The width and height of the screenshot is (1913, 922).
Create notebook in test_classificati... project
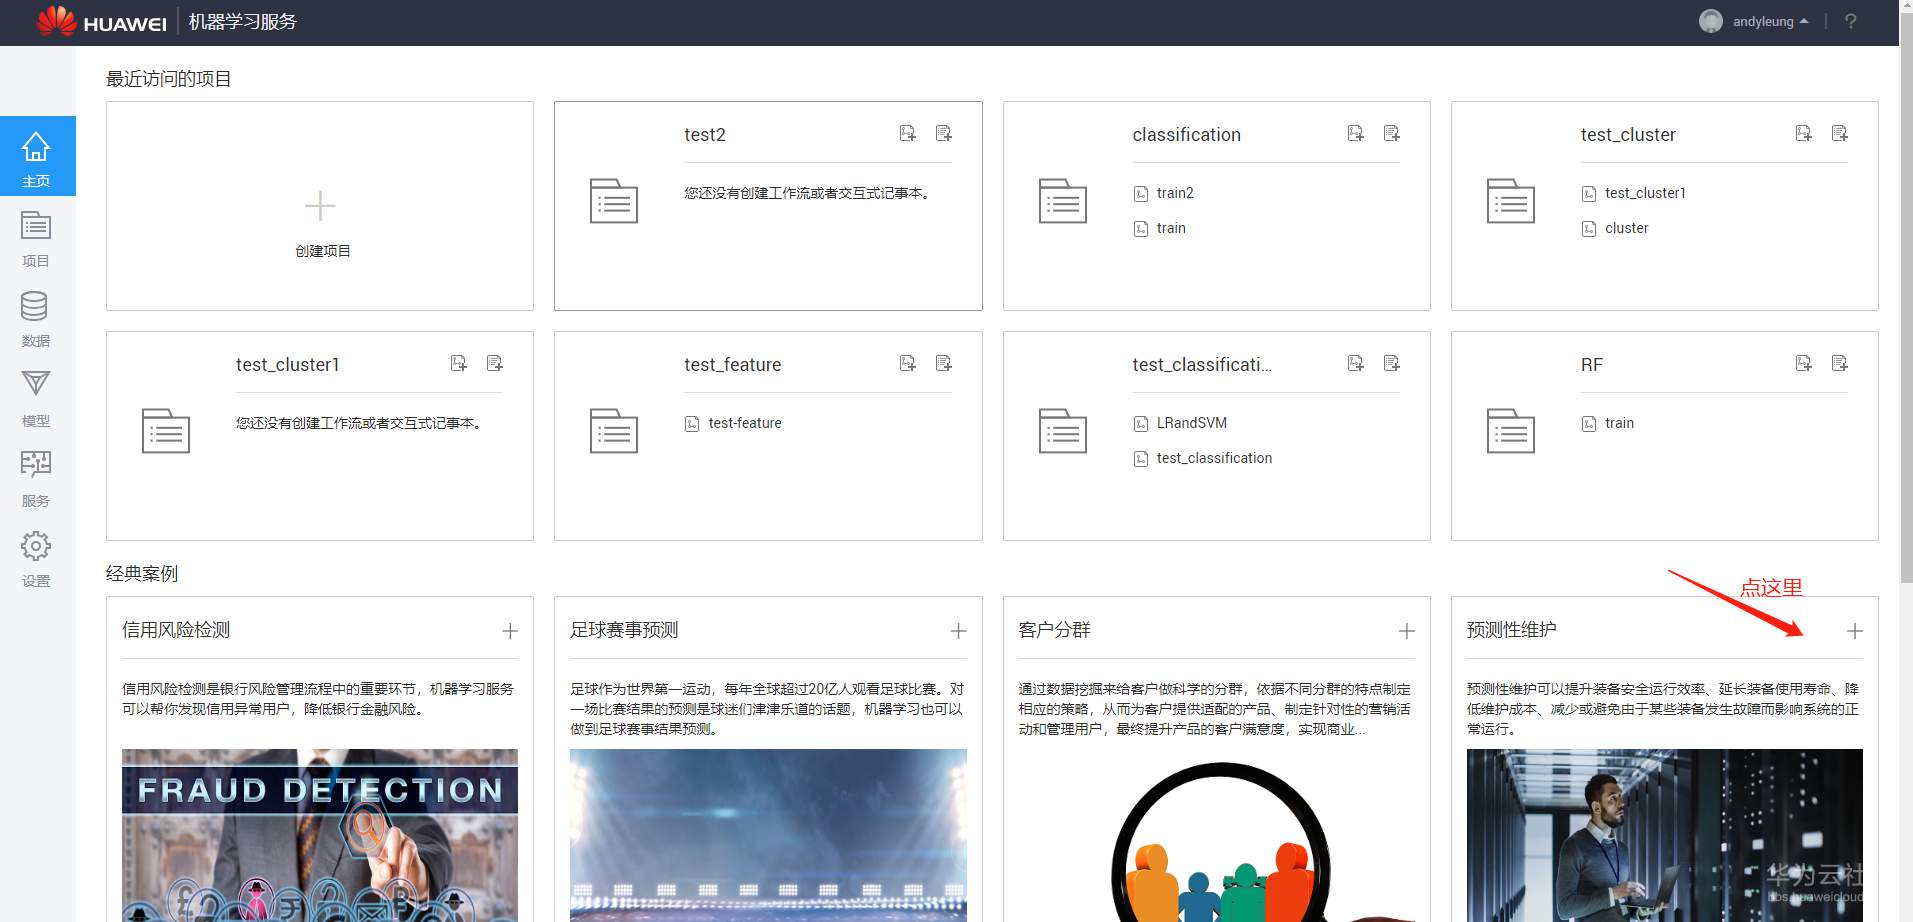click(x=1391, y=363)
